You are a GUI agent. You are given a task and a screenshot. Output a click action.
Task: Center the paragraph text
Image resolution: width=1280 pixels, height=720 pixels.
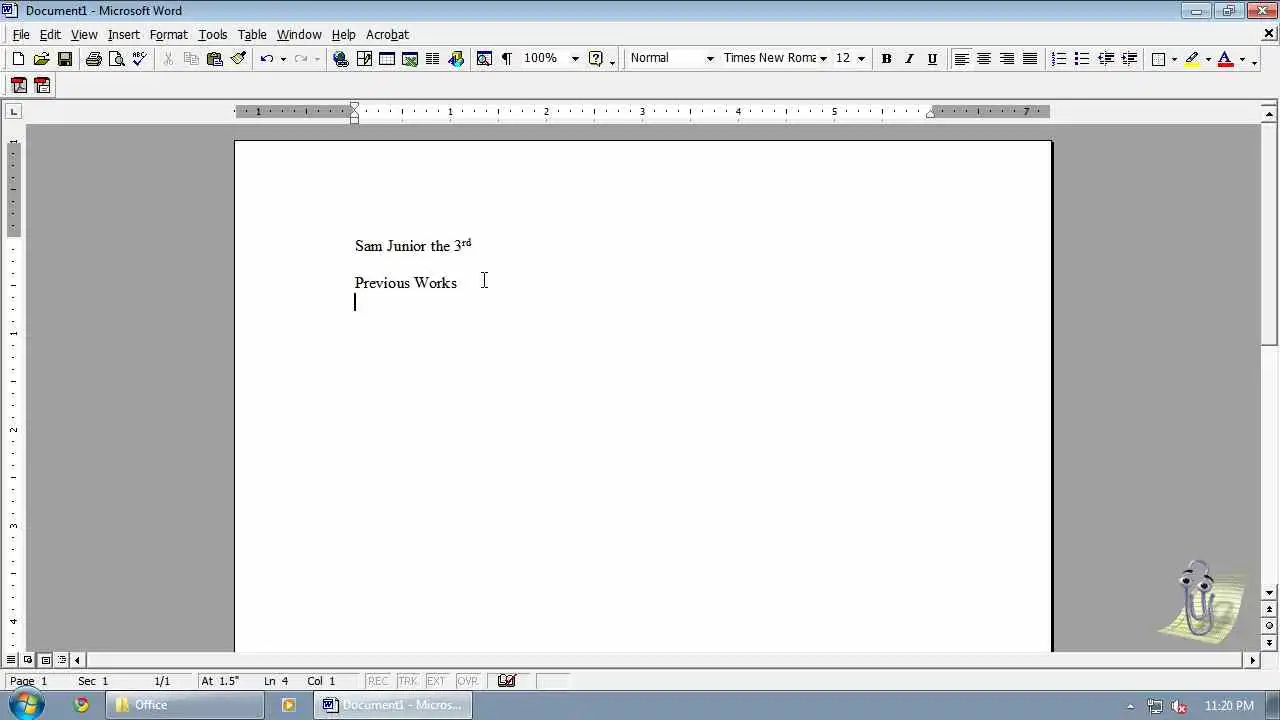(984, 59)
